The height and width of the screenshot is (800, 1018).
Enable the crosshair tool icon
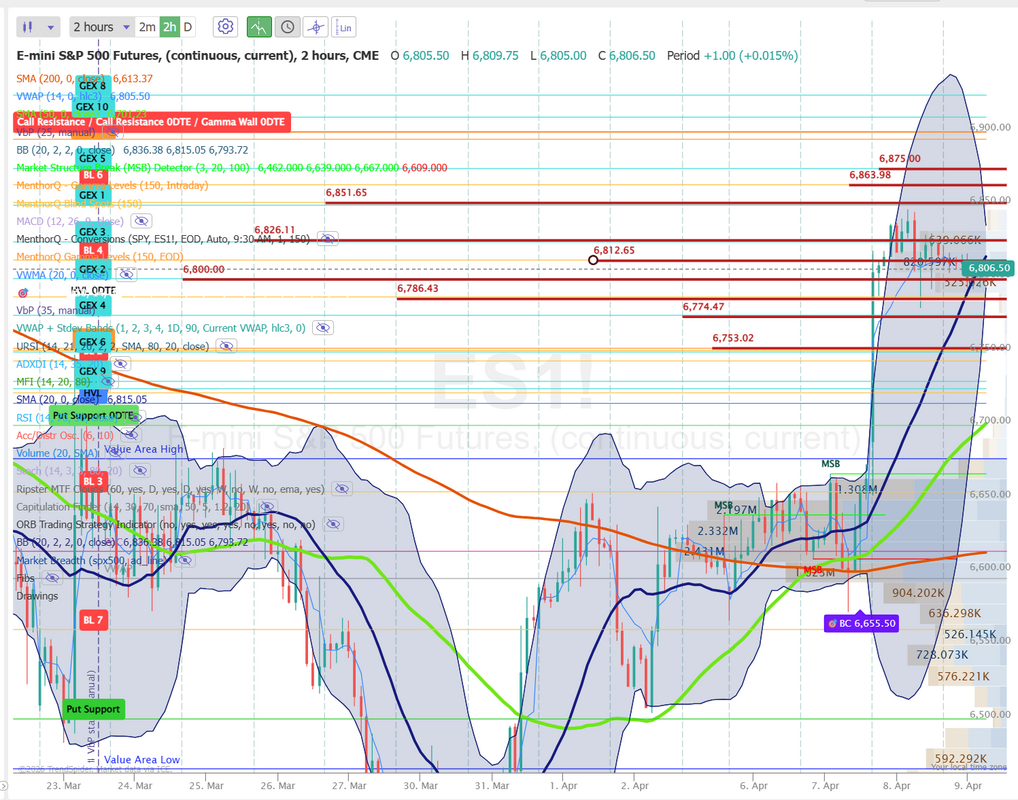coord(316,27)
